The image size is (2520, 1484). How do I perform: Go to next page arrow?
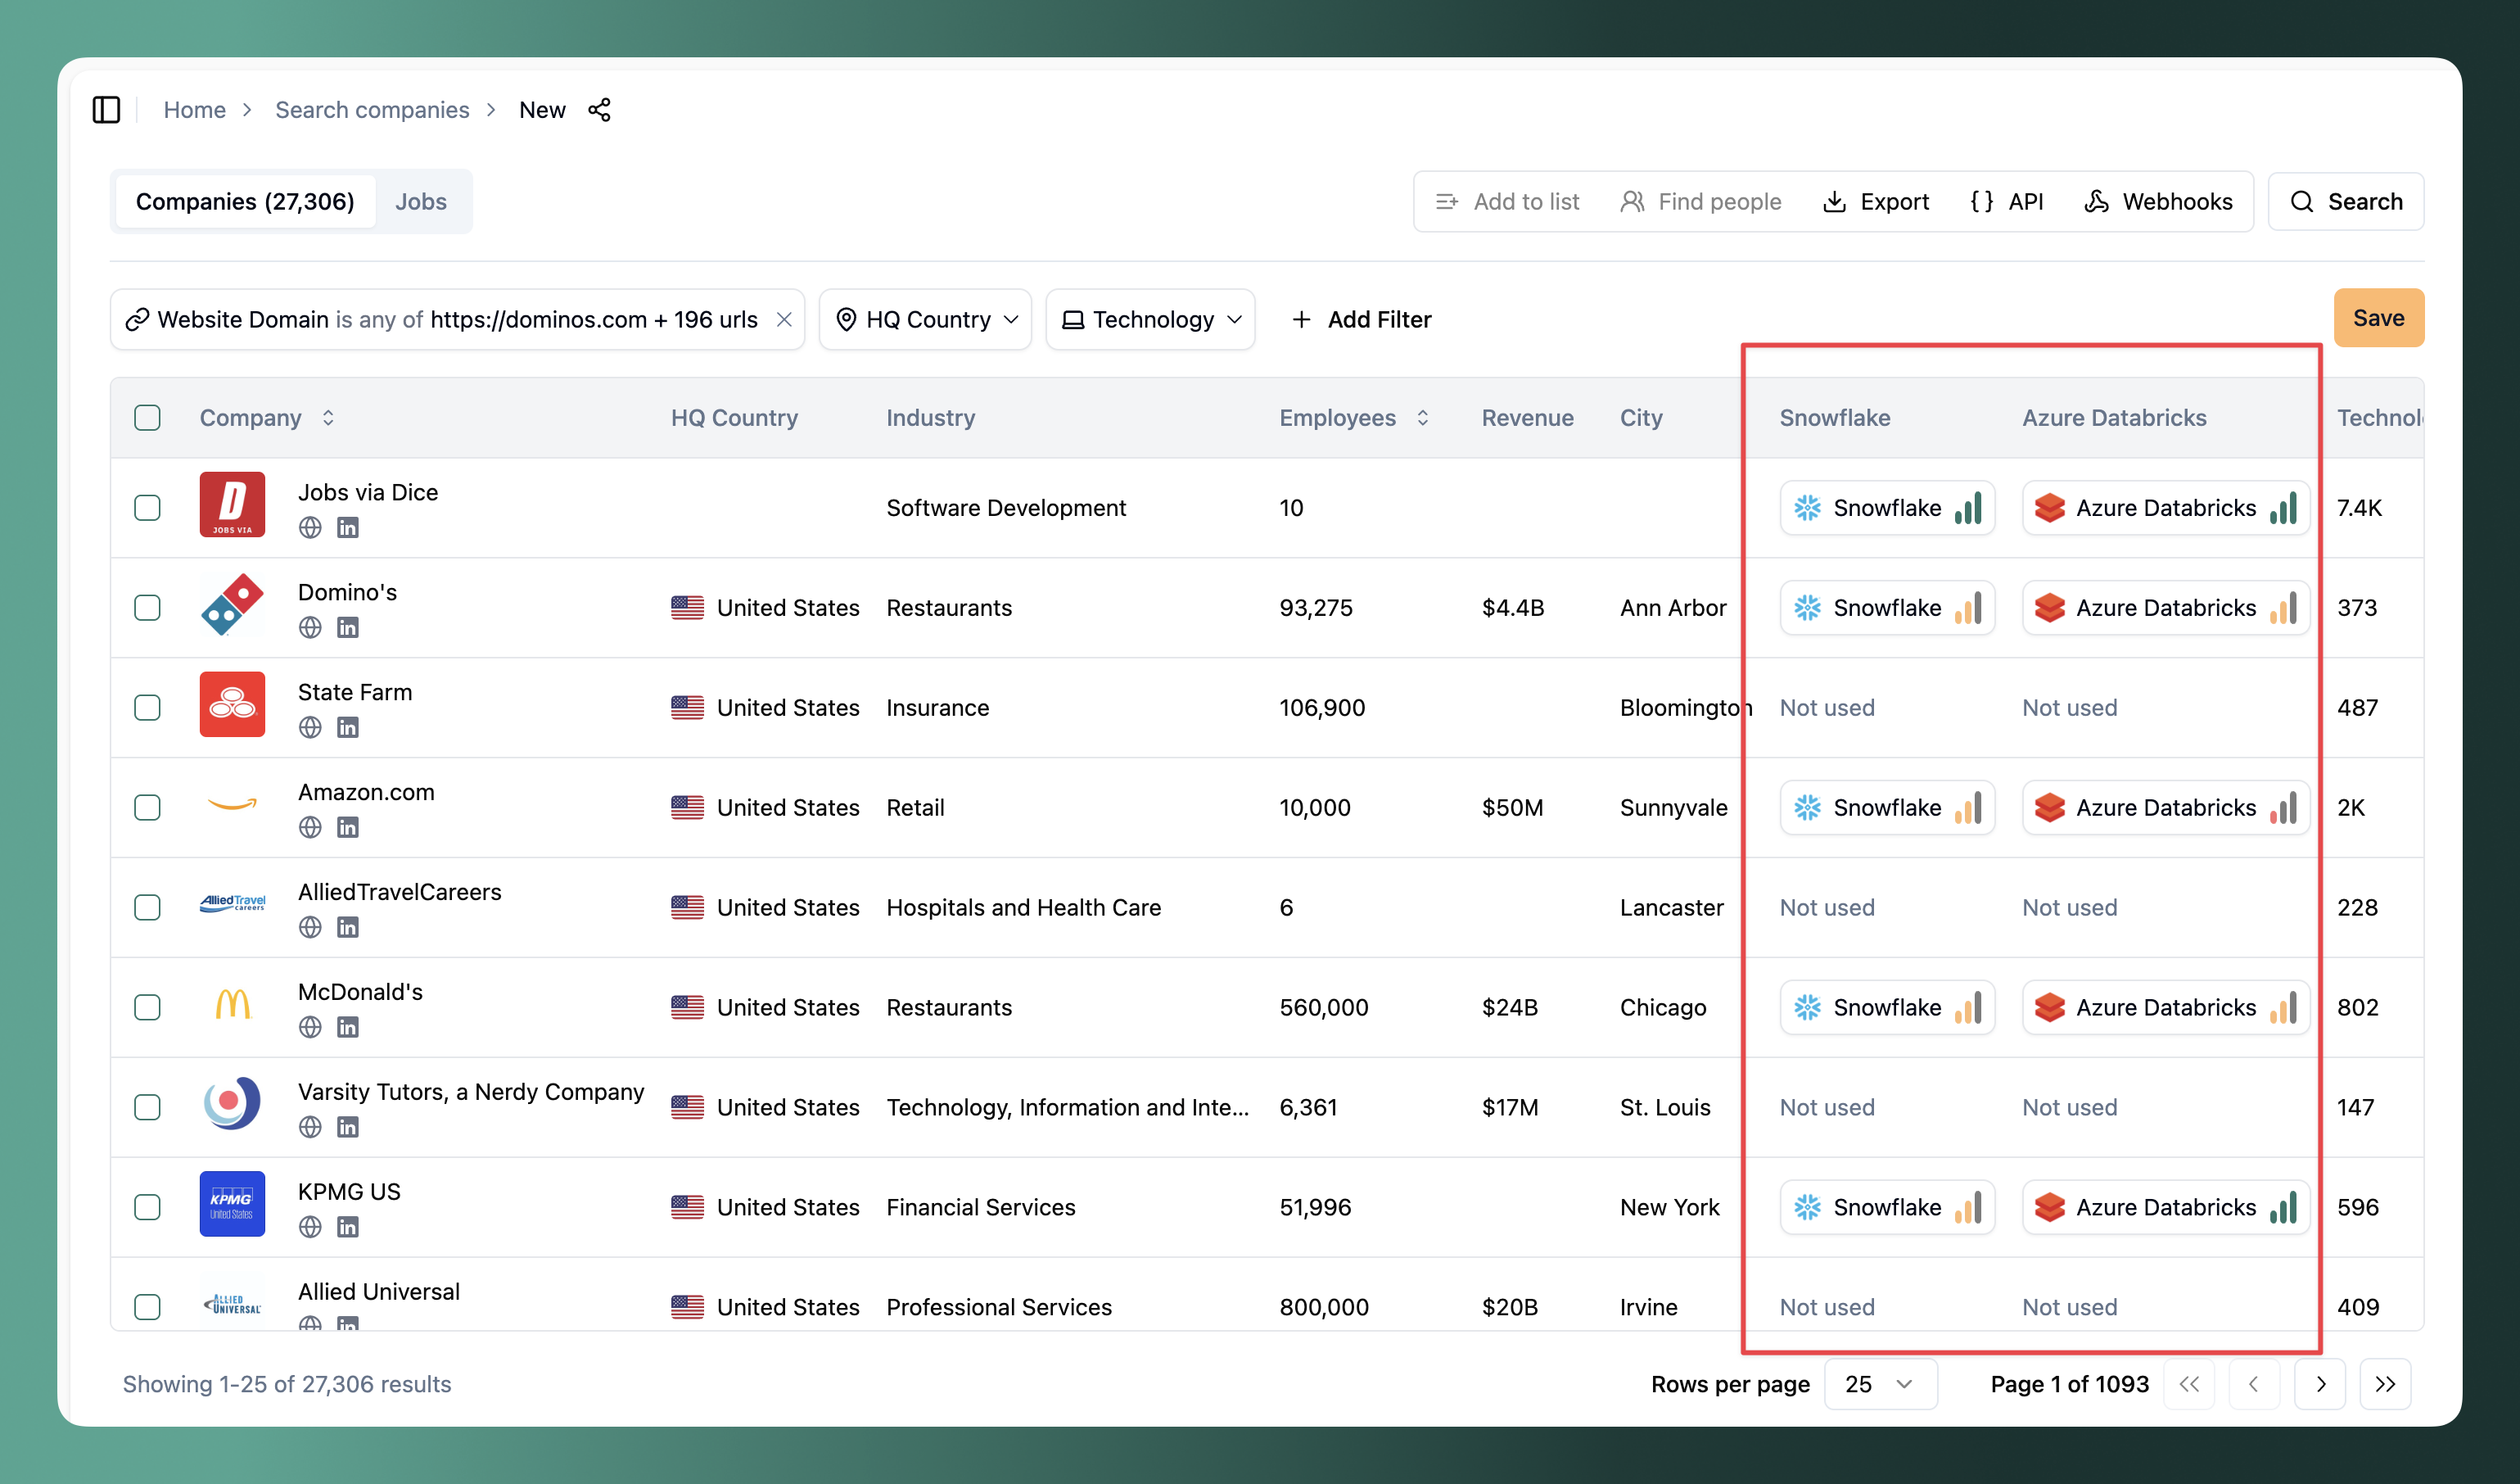(x=2320, y=1384)
